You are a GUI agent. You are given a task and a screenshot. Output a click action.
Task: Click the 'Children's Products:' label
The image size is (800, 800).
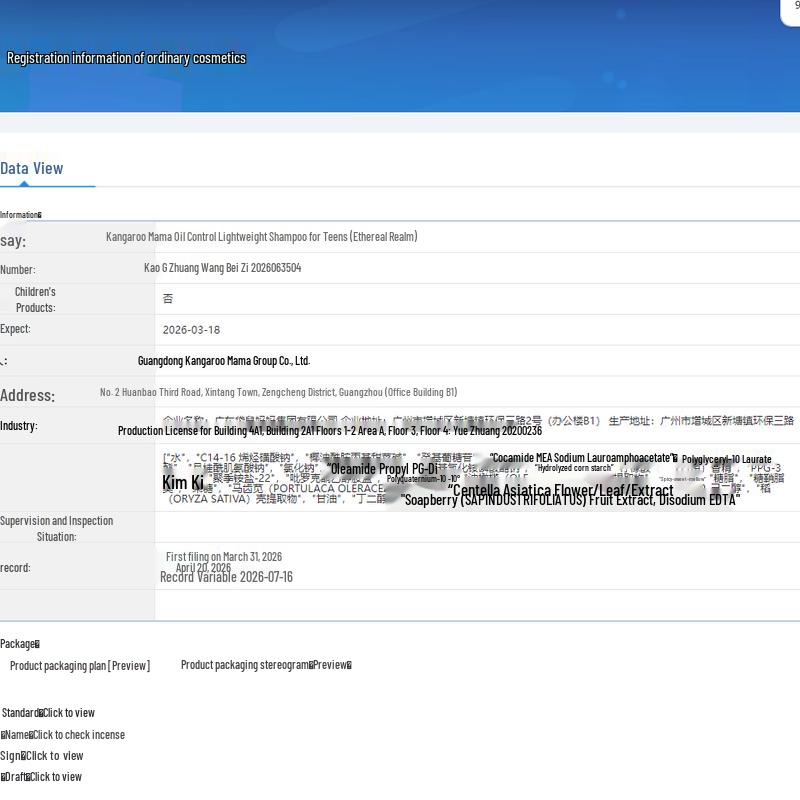click(x=35, y=299)
